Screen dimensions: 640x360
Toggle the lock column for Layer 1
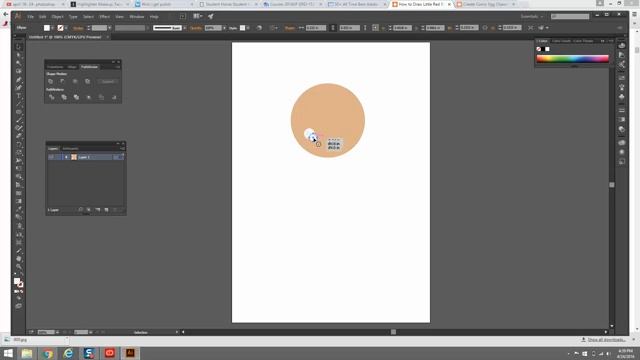click(x=58, y=157)
